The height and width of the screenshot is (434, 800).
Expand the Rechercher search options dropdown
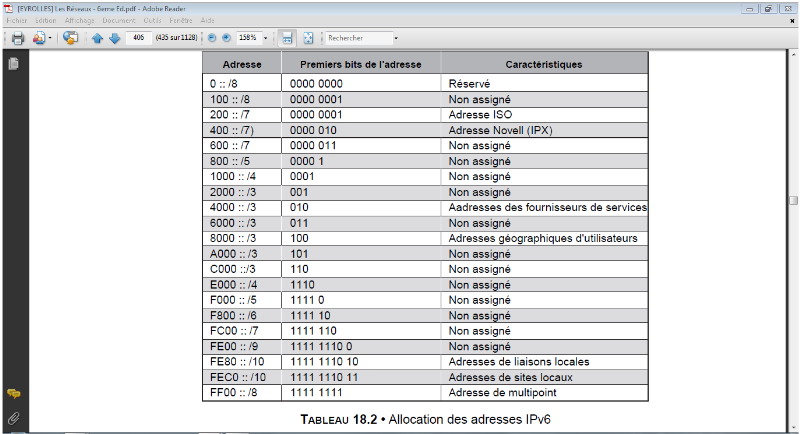click(x=396, y=38)
